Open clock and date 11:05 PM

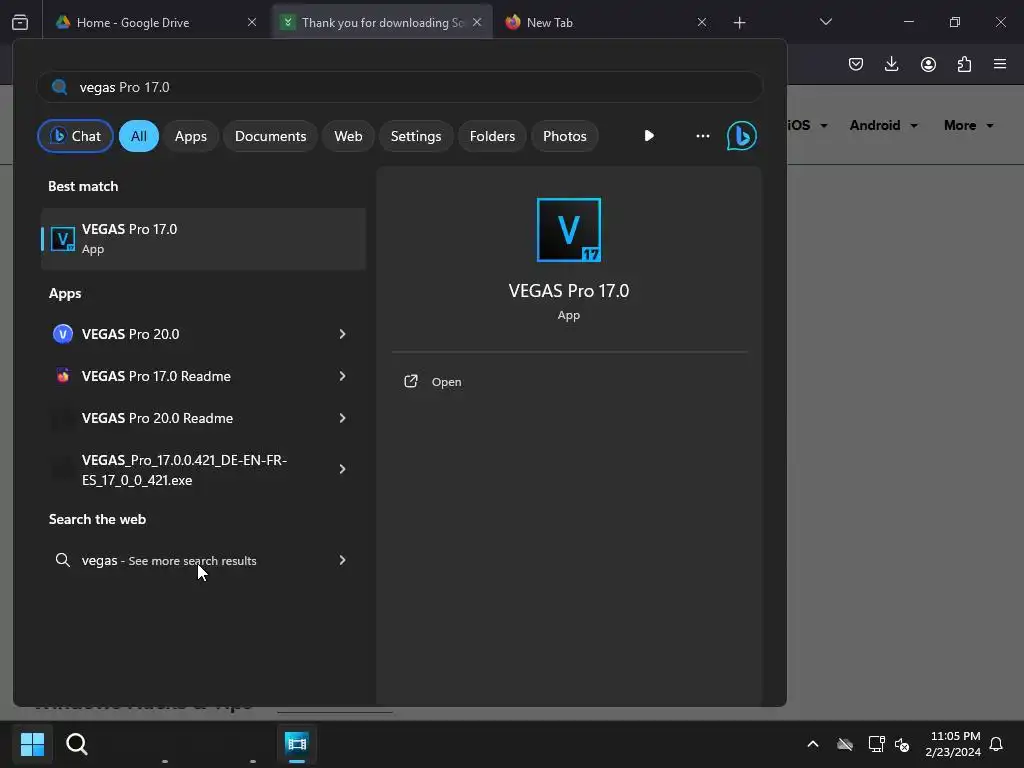pyautogui.click(x=953, y=744)
